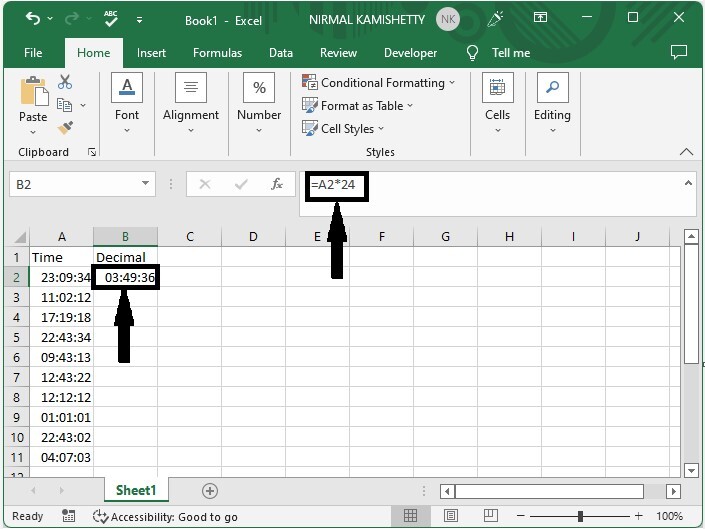
Task: Click vertical scrollbar down arrow
Action: click(691, 470)
